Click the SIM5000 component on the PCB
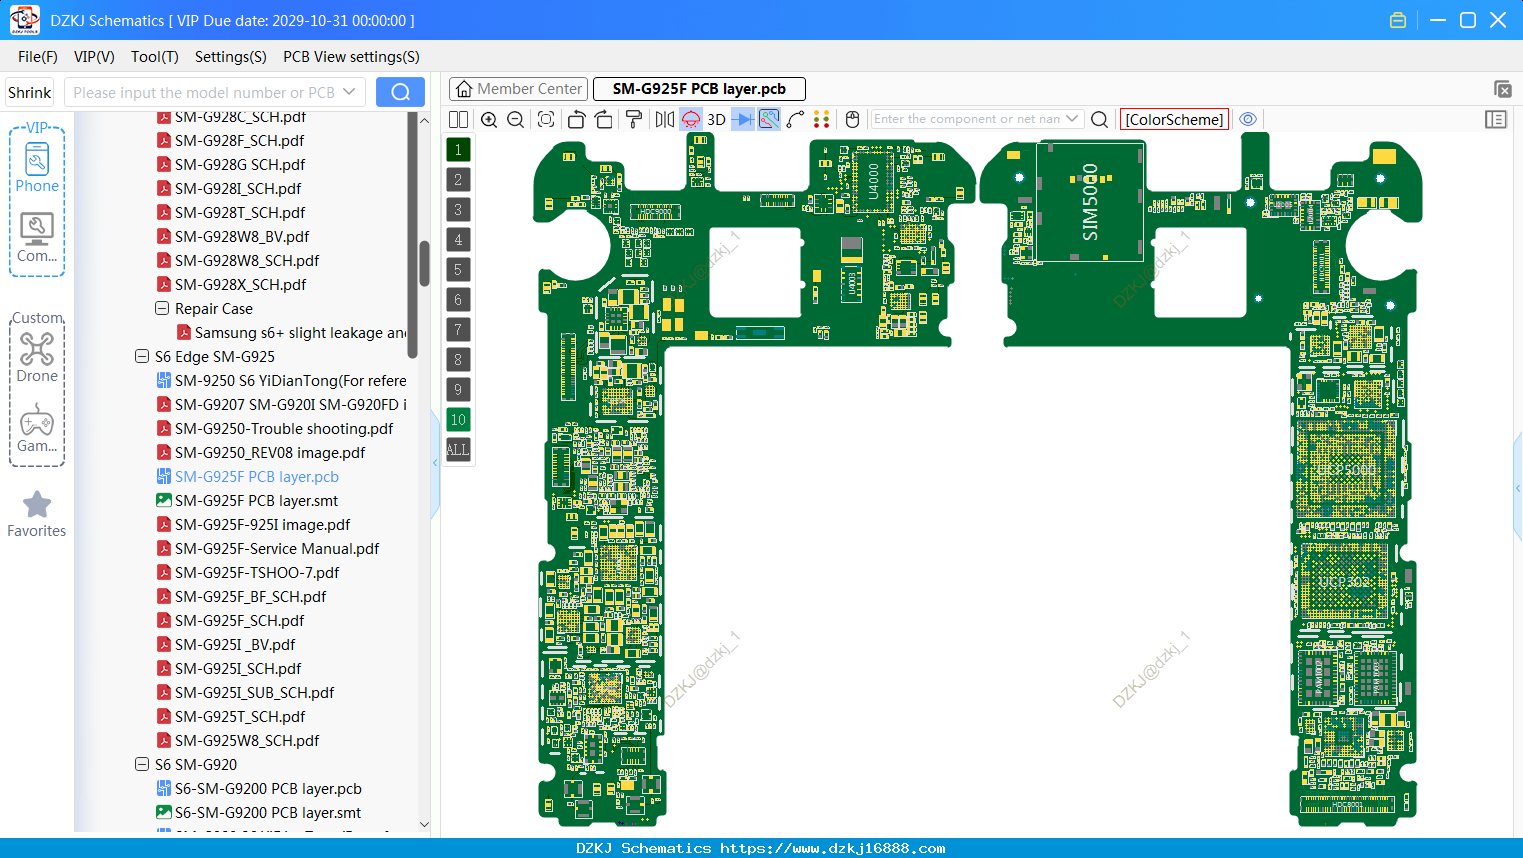 [x=1090, y=202]
